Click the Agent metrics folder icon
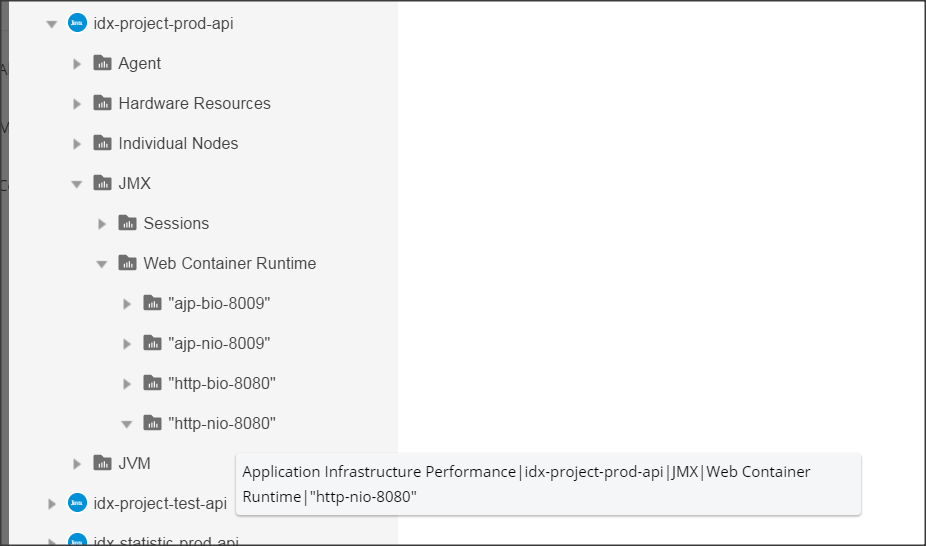This screenshot has width=926, height=546. tap(102, 63)
